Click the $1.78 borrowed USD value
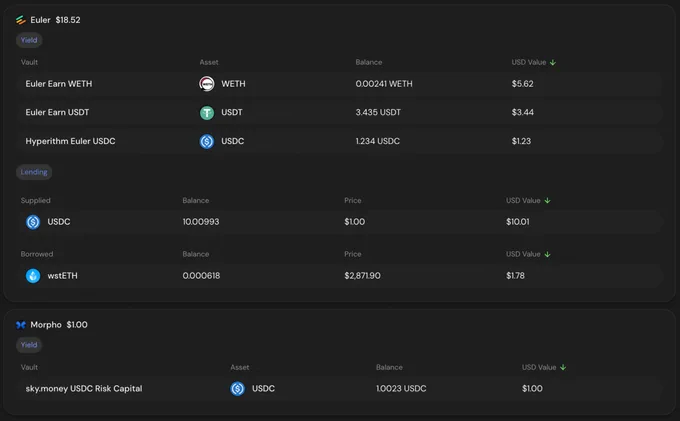This screenshot has height=421, width=680. click(x=515, y=276)
